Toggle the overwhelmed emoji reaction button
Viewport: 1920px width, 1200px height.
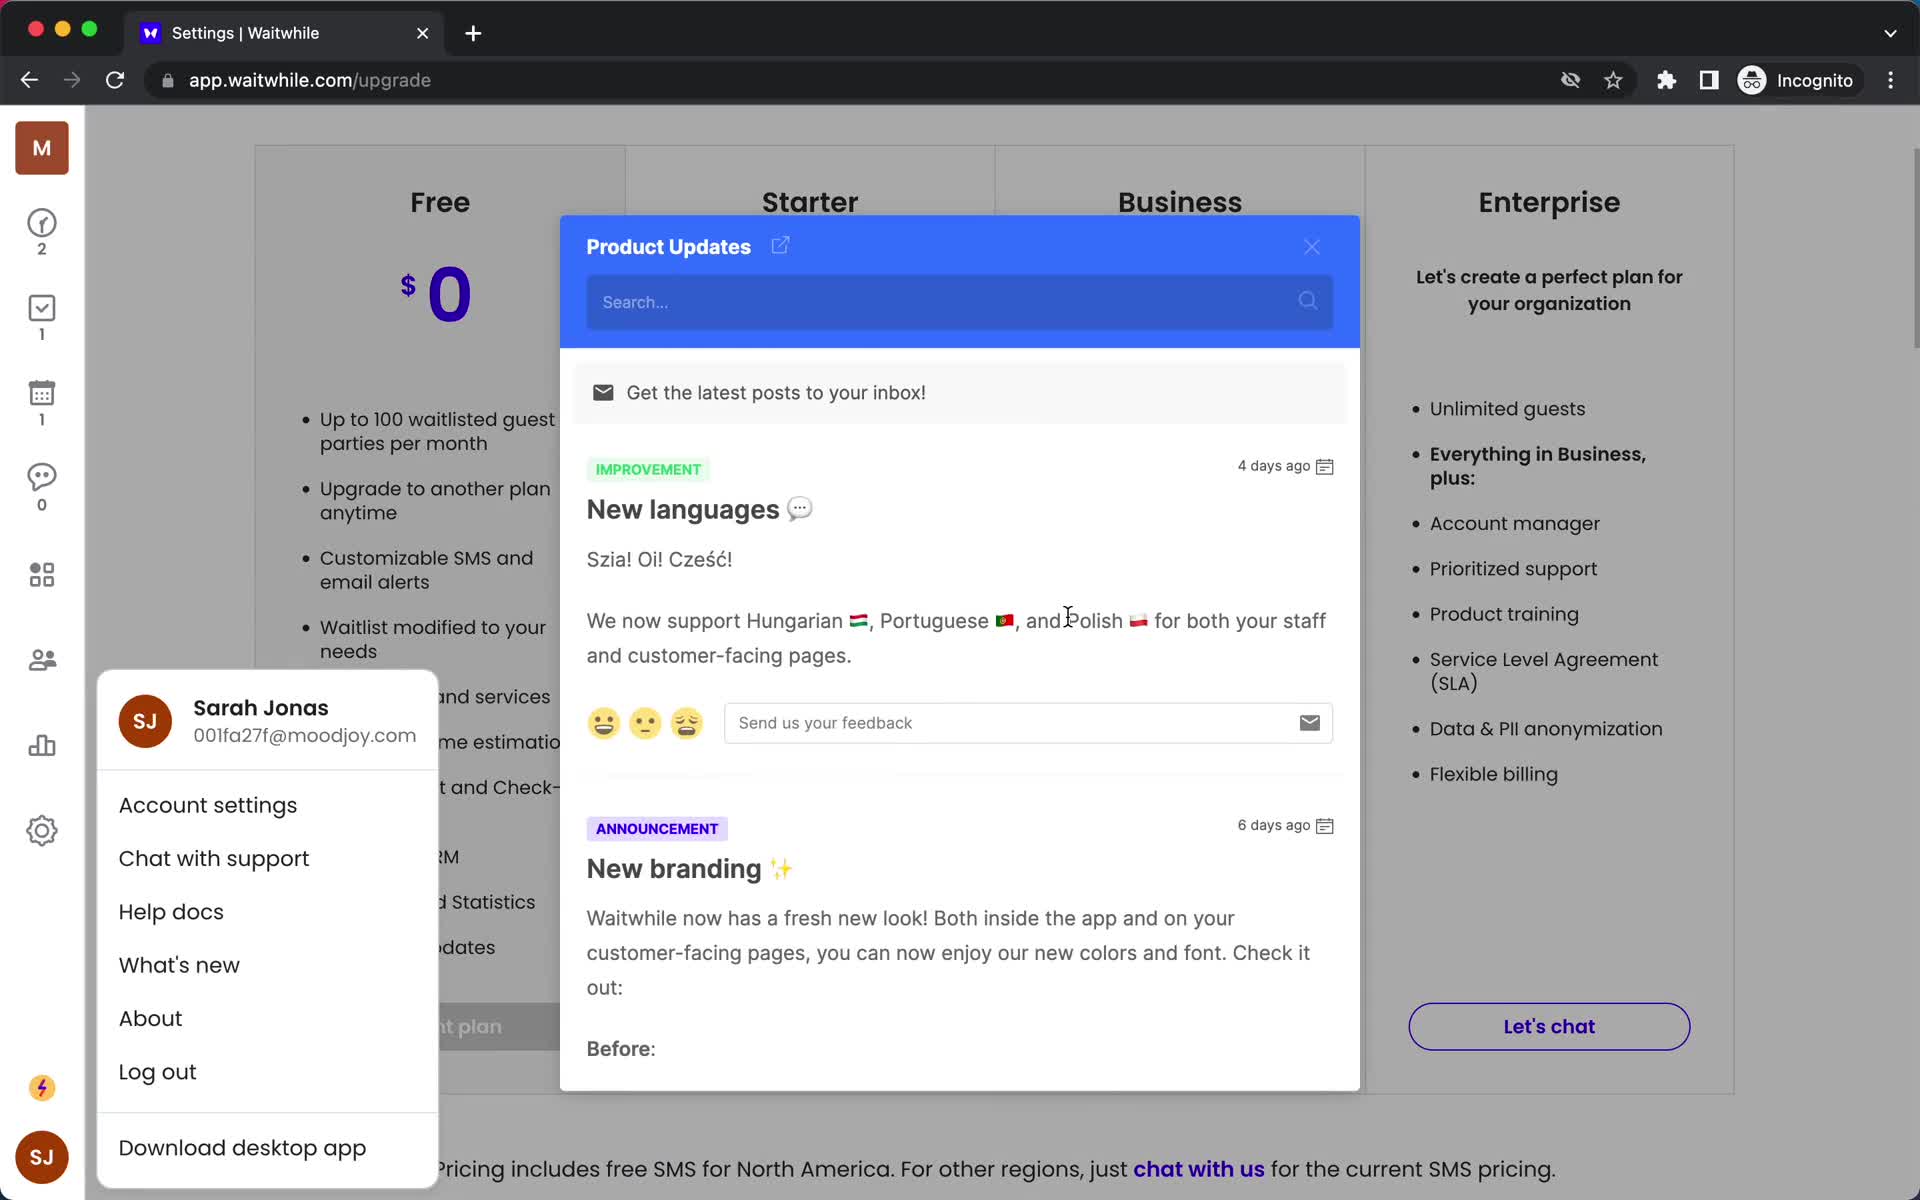click(687, 722)
